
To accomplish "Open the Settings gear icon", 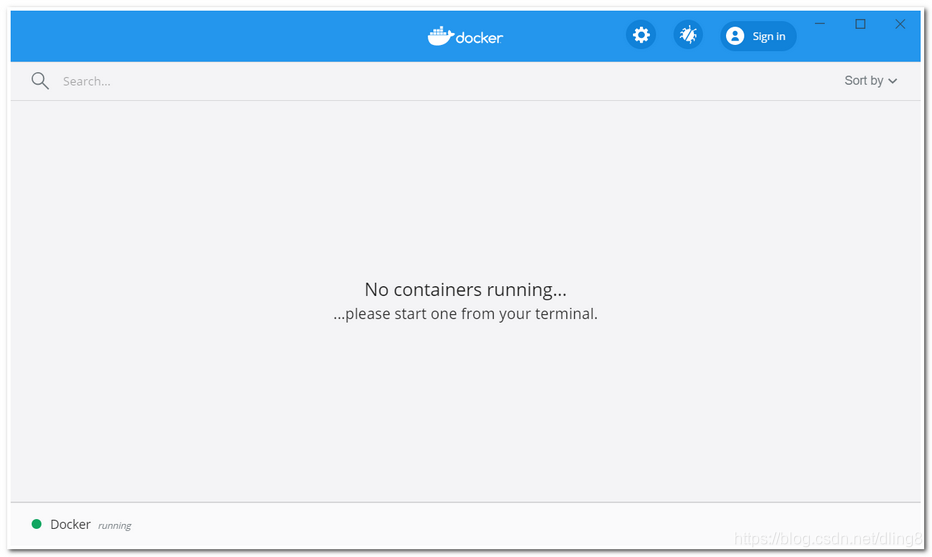I will click(641, 35).
